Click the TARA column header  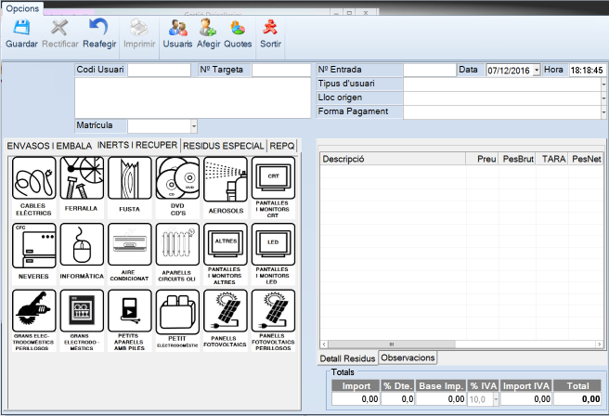552,159
